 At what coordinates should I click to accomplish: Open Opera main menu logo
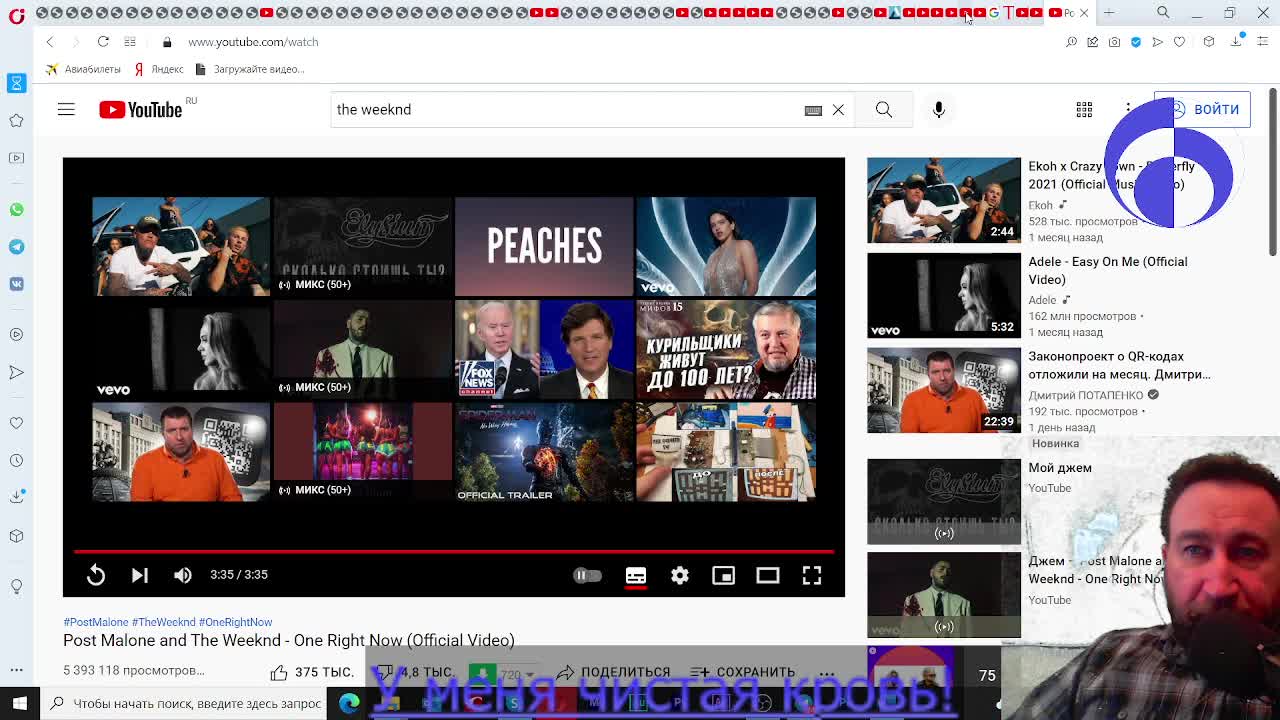click(17, 14)
